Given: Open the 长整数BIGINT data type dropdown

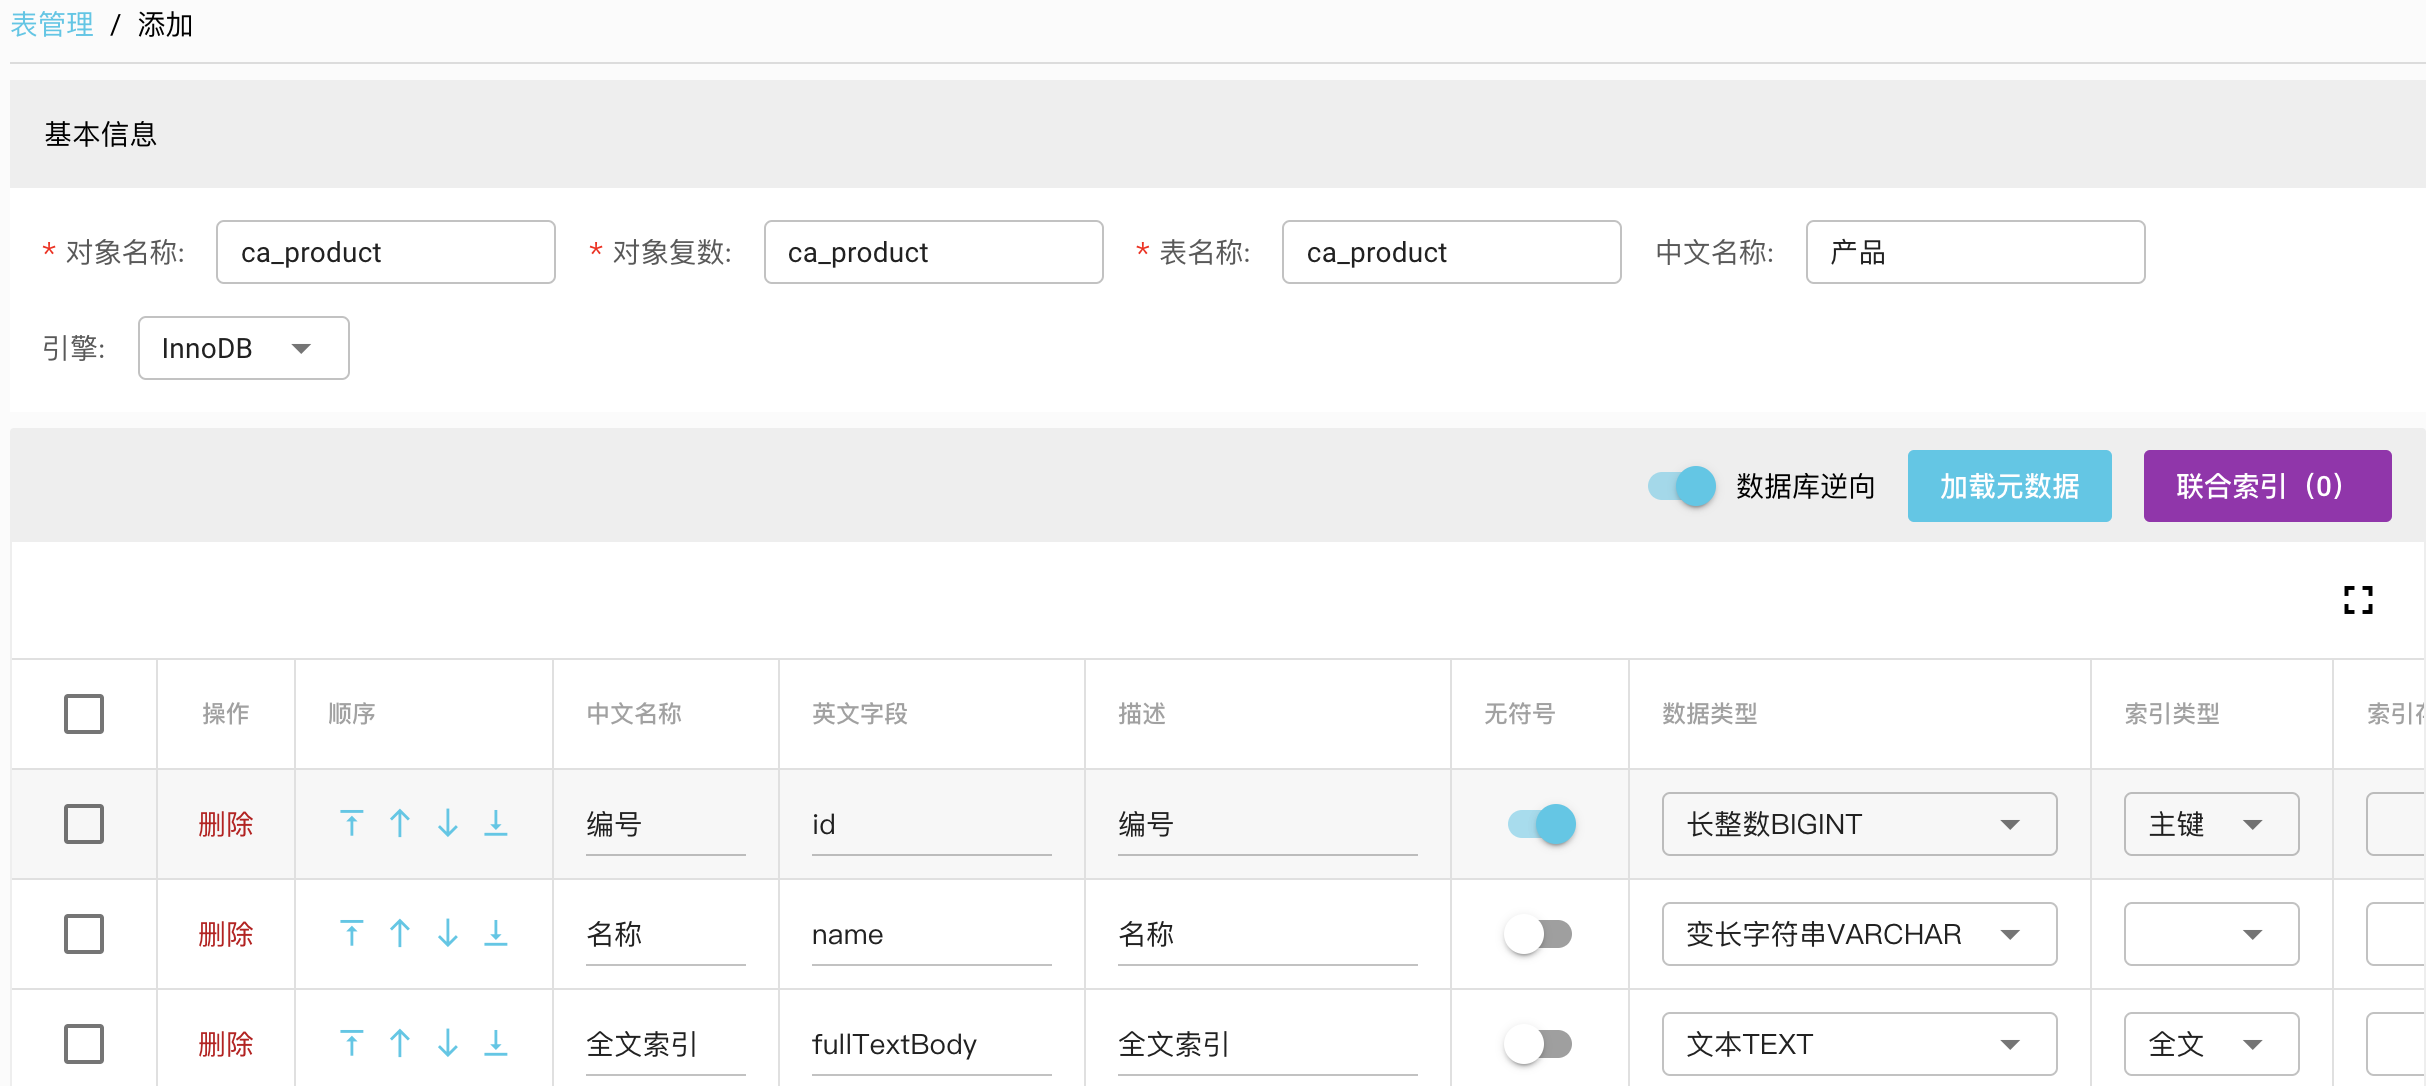Looking at the screenshot, I should (1858, 824).
